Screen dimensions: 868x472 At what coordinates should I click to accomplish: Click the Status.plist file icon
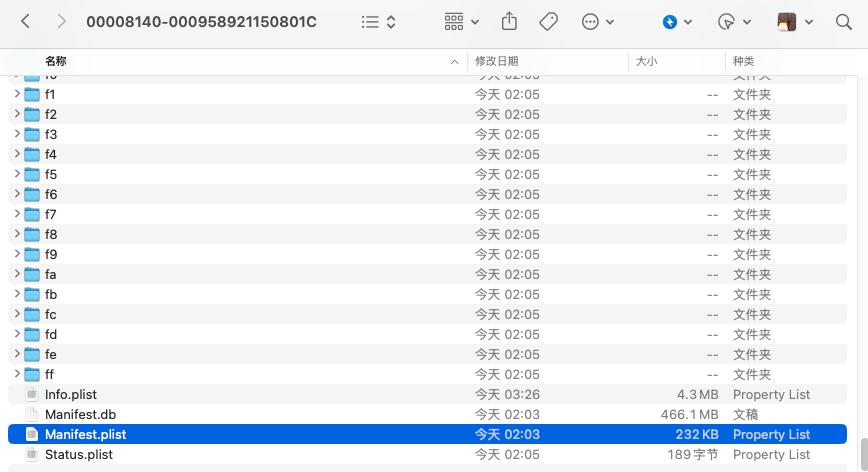[x=32, y=454]
